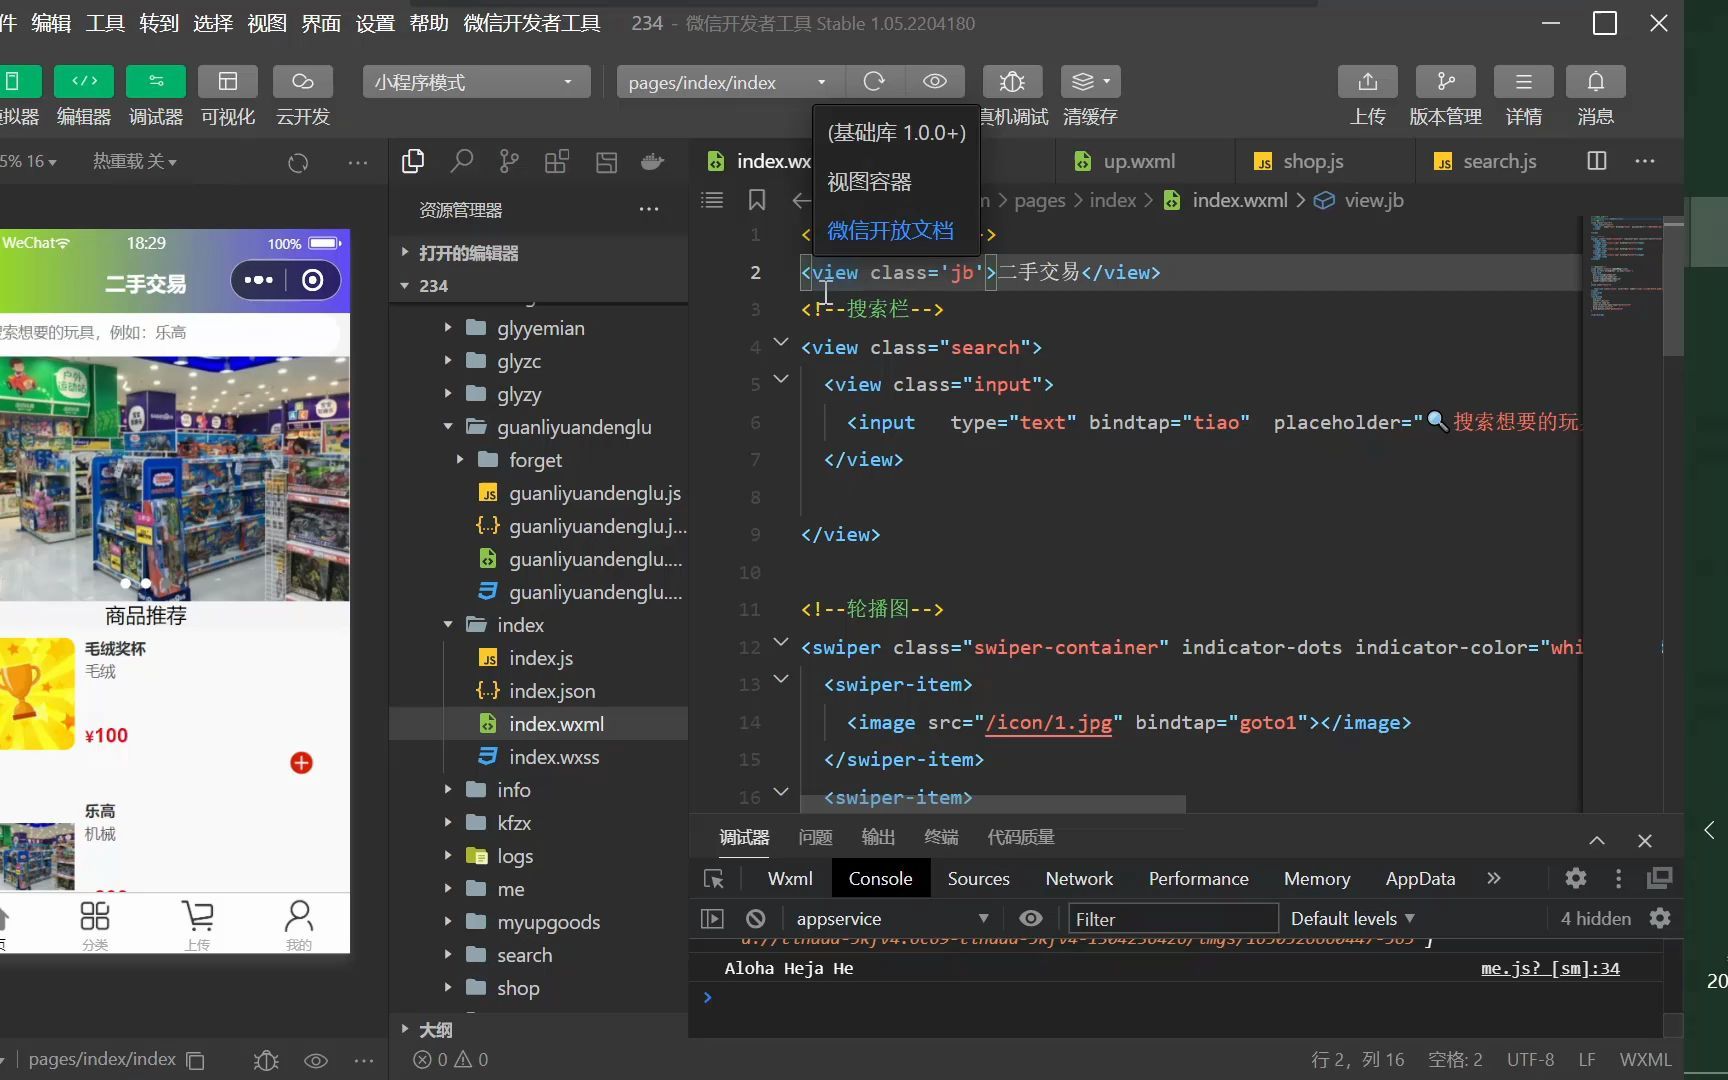Screen dimensions: 1728x1080
Task: Click the console Filter field
Action: point(1173,918)
